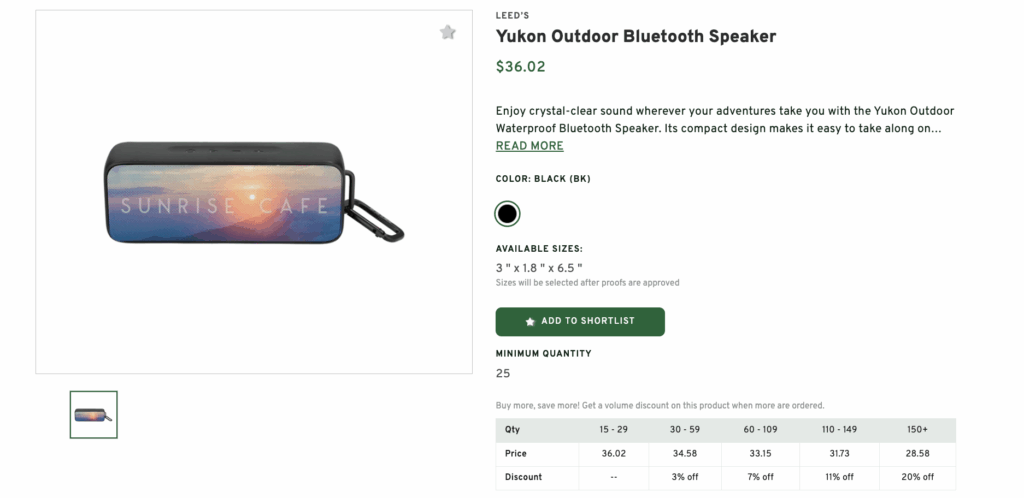Click the main Yukon speaker product image
Screen dimensions: 1024x498
click(x=254, y=193)
